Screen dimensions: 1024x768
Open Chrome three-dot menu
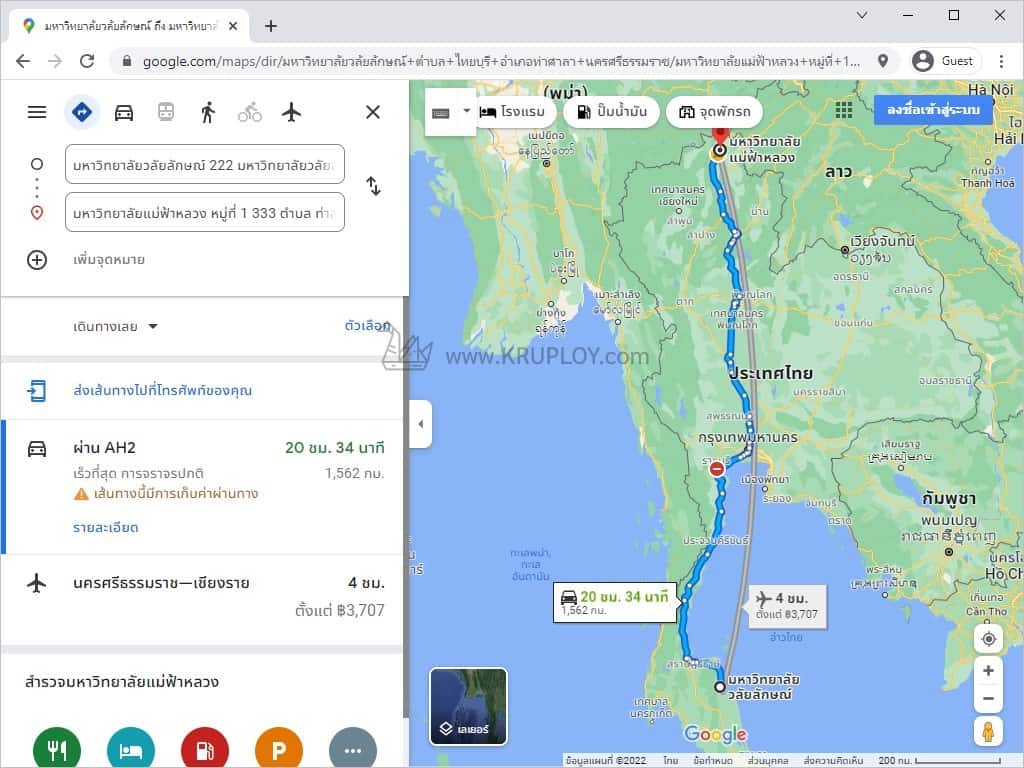coord(1001,61)
